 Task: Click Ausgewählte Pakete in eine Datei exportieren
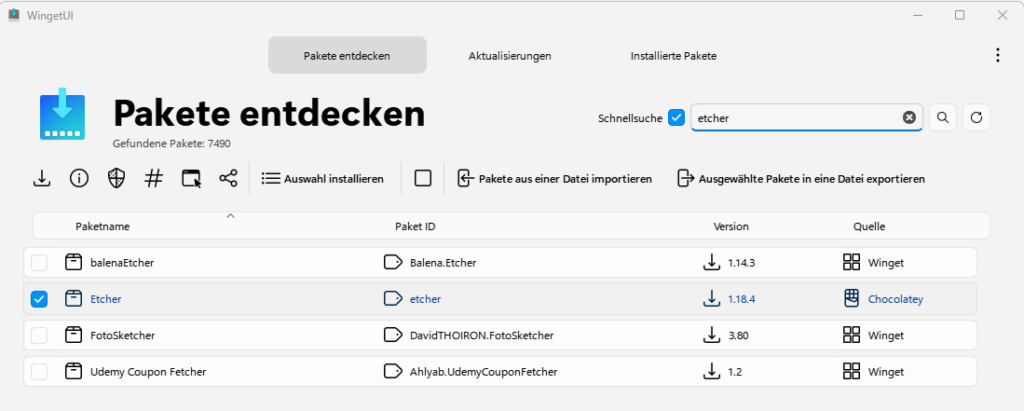[801, 178]
